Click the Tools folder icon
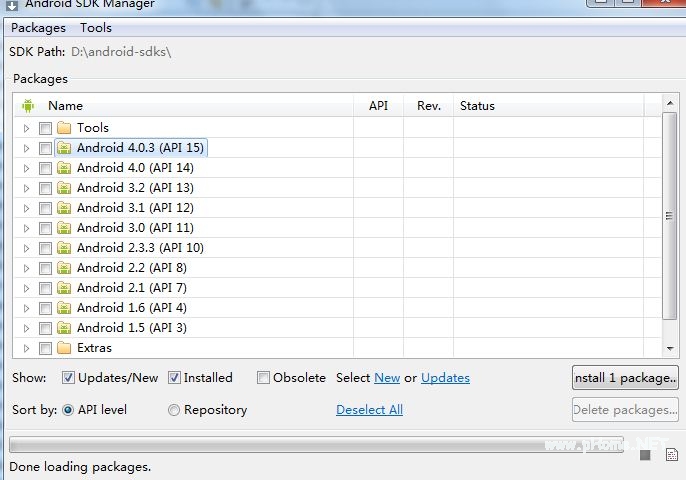The width and height of the screenshot is (686, 480). (x=64, y=128)
